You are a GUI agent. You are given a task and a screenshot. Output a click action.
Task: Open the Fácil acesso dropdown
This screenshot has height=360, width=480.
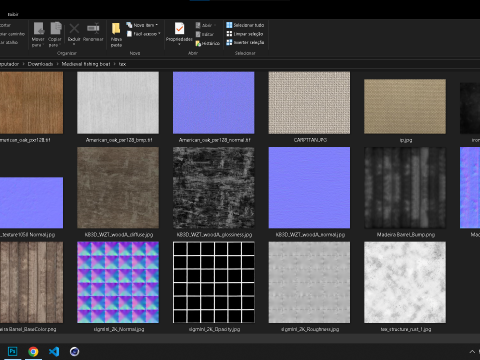pyautogui.click(x=144, y=34)
